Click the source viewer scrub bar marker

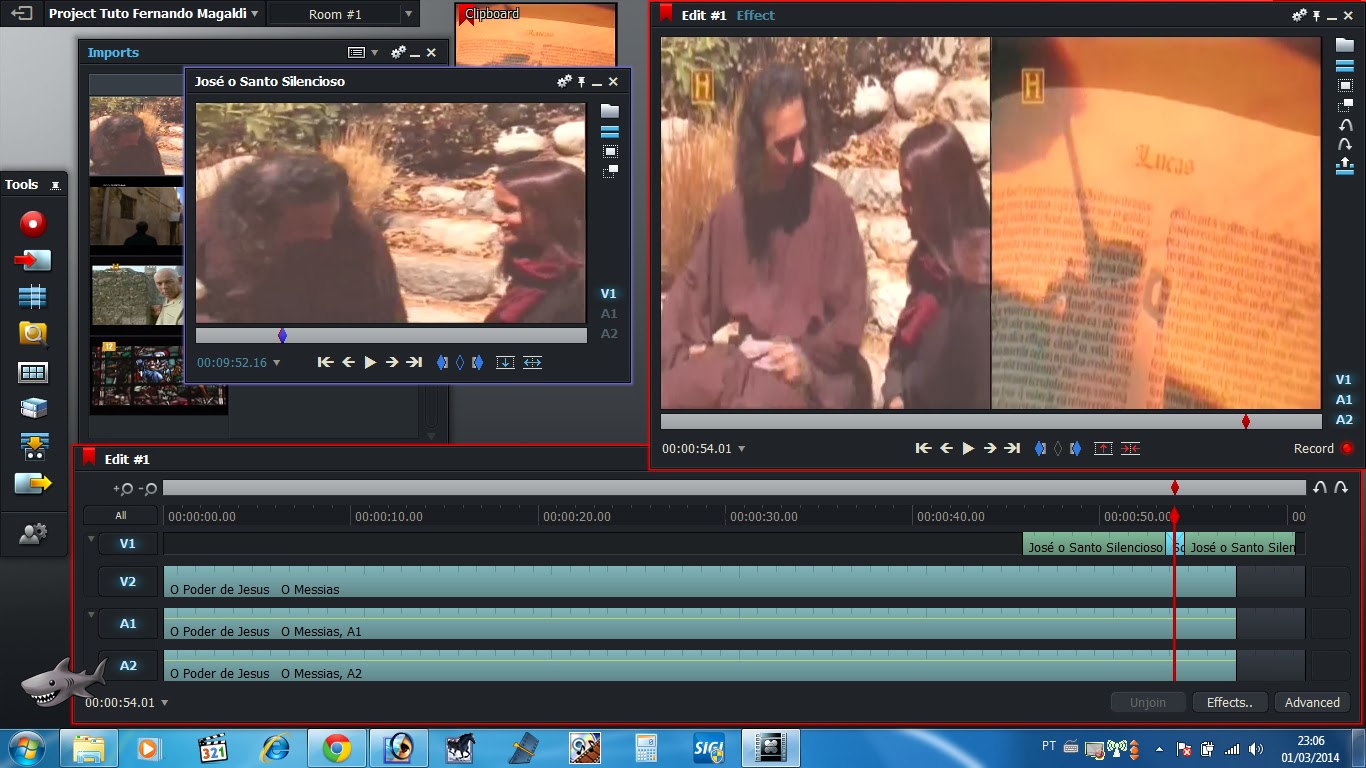[x=282, y=336]
